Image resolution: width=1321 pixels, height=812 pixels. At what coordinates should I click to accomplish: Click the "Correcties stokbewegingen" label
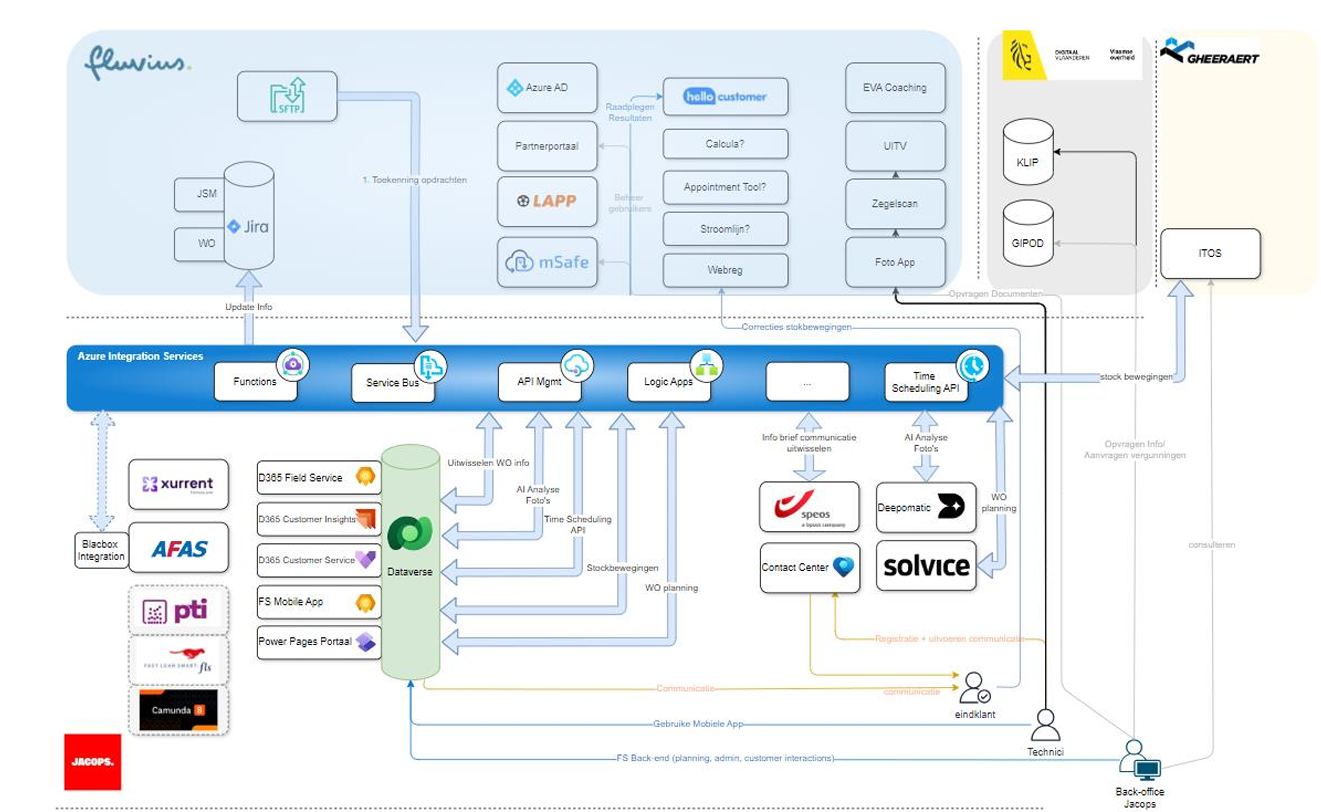tap(797, 326)
